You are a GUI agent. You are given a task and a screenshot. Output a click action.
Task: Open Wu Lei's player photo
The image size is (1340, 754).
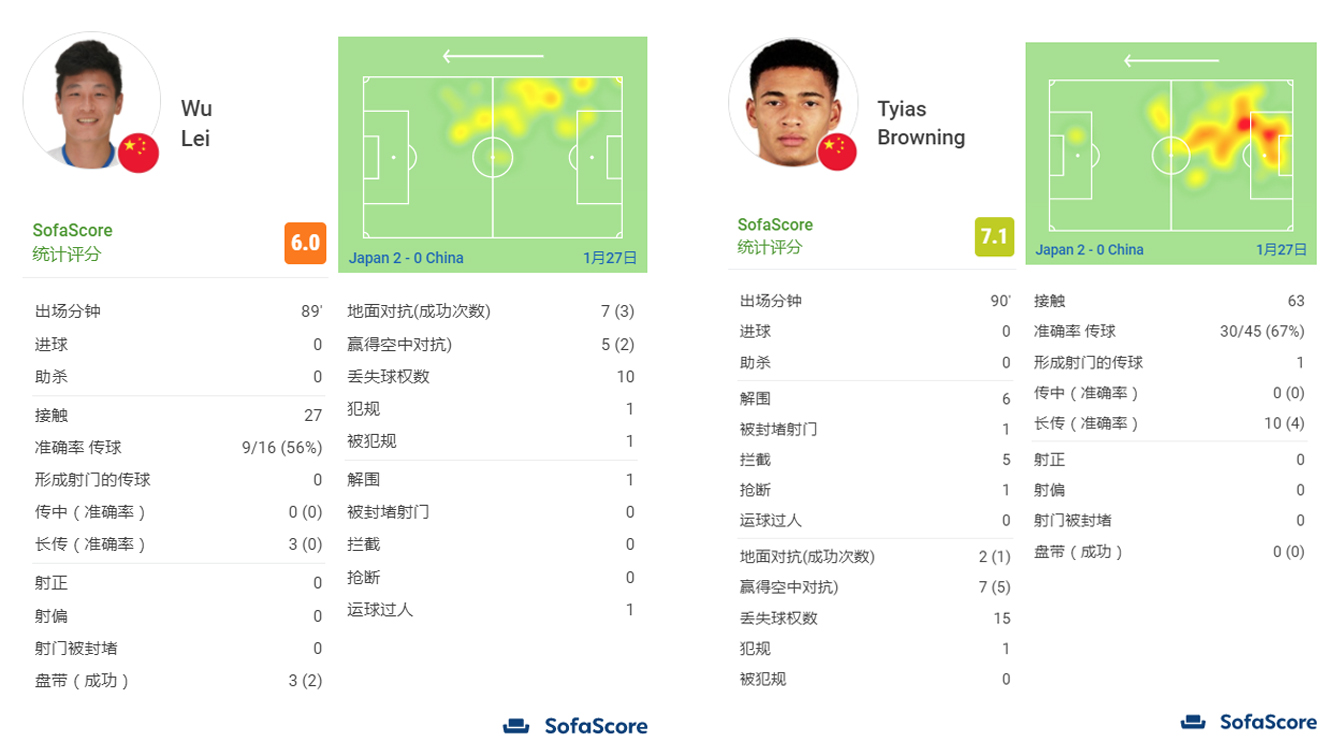pyautogui.click(x=91, y=100)
